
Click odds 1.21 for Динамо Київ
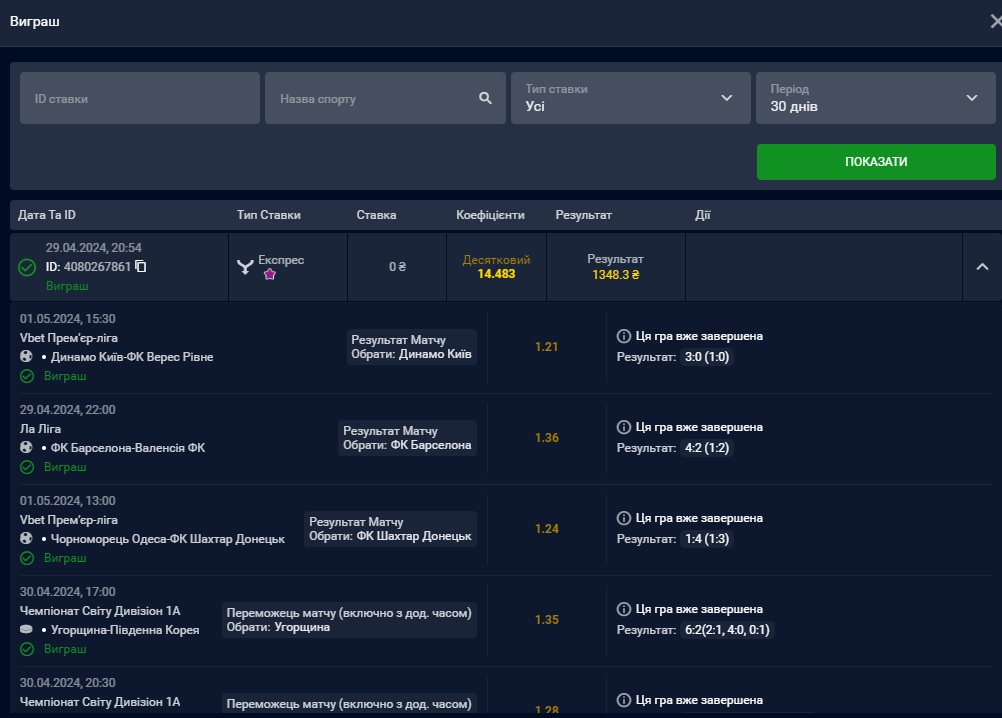[546, 347]
